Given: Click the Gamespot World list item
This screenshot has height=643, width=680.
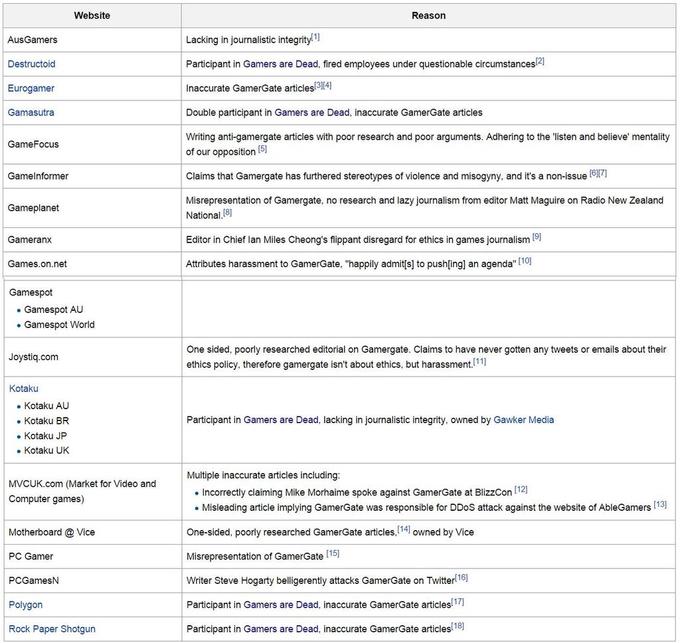Looking at the screenshot, I should [x=59, y=325].
